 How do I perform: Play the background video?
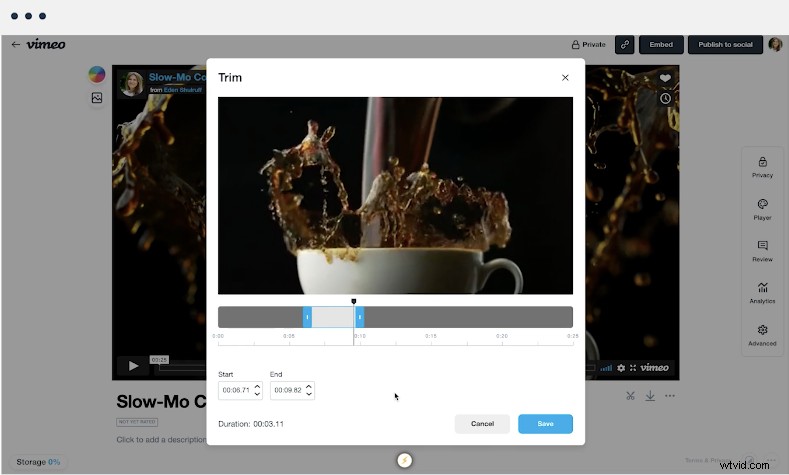point(133,366)
